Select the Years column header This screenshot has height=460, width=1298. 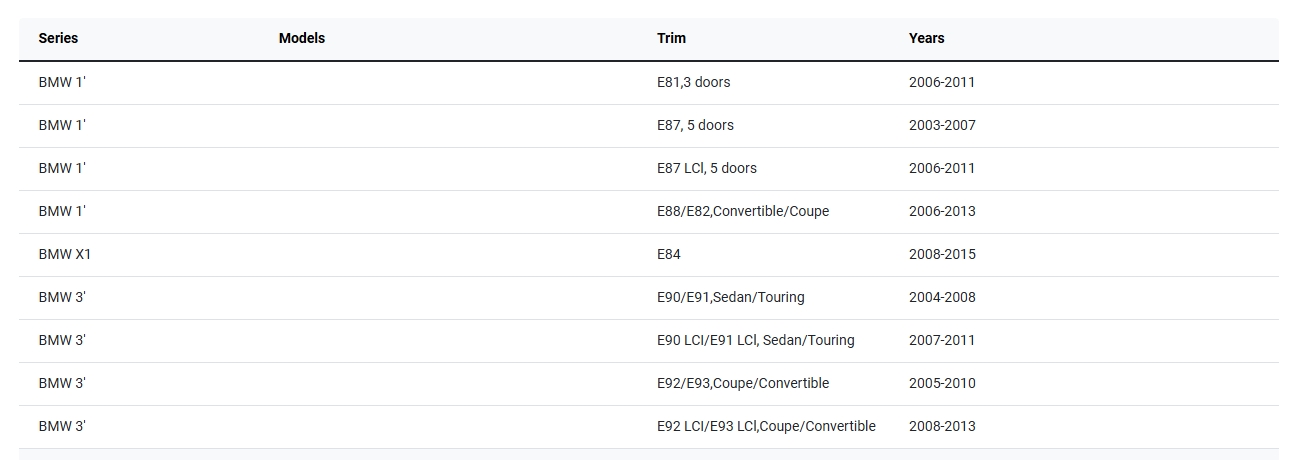(x=926, y=38)
